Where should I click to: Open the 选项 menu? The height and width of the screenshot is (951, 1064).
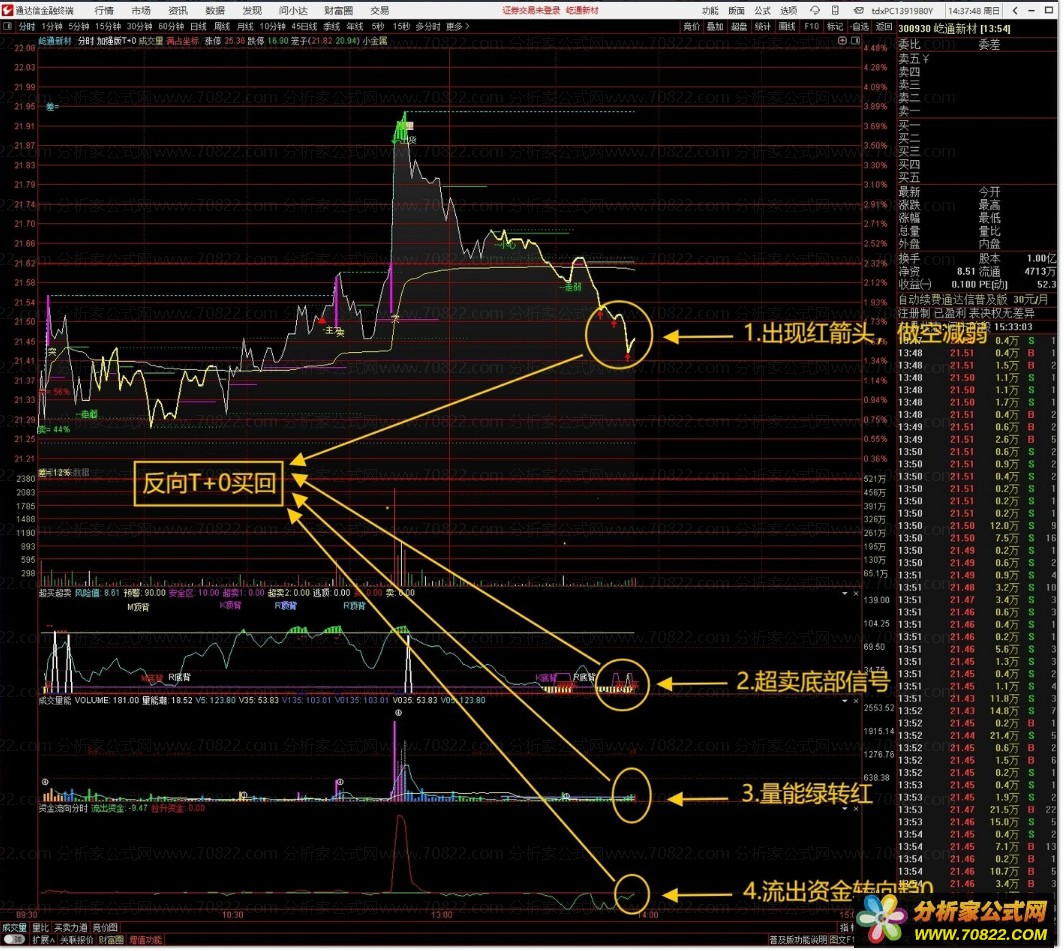pos(788,11)
